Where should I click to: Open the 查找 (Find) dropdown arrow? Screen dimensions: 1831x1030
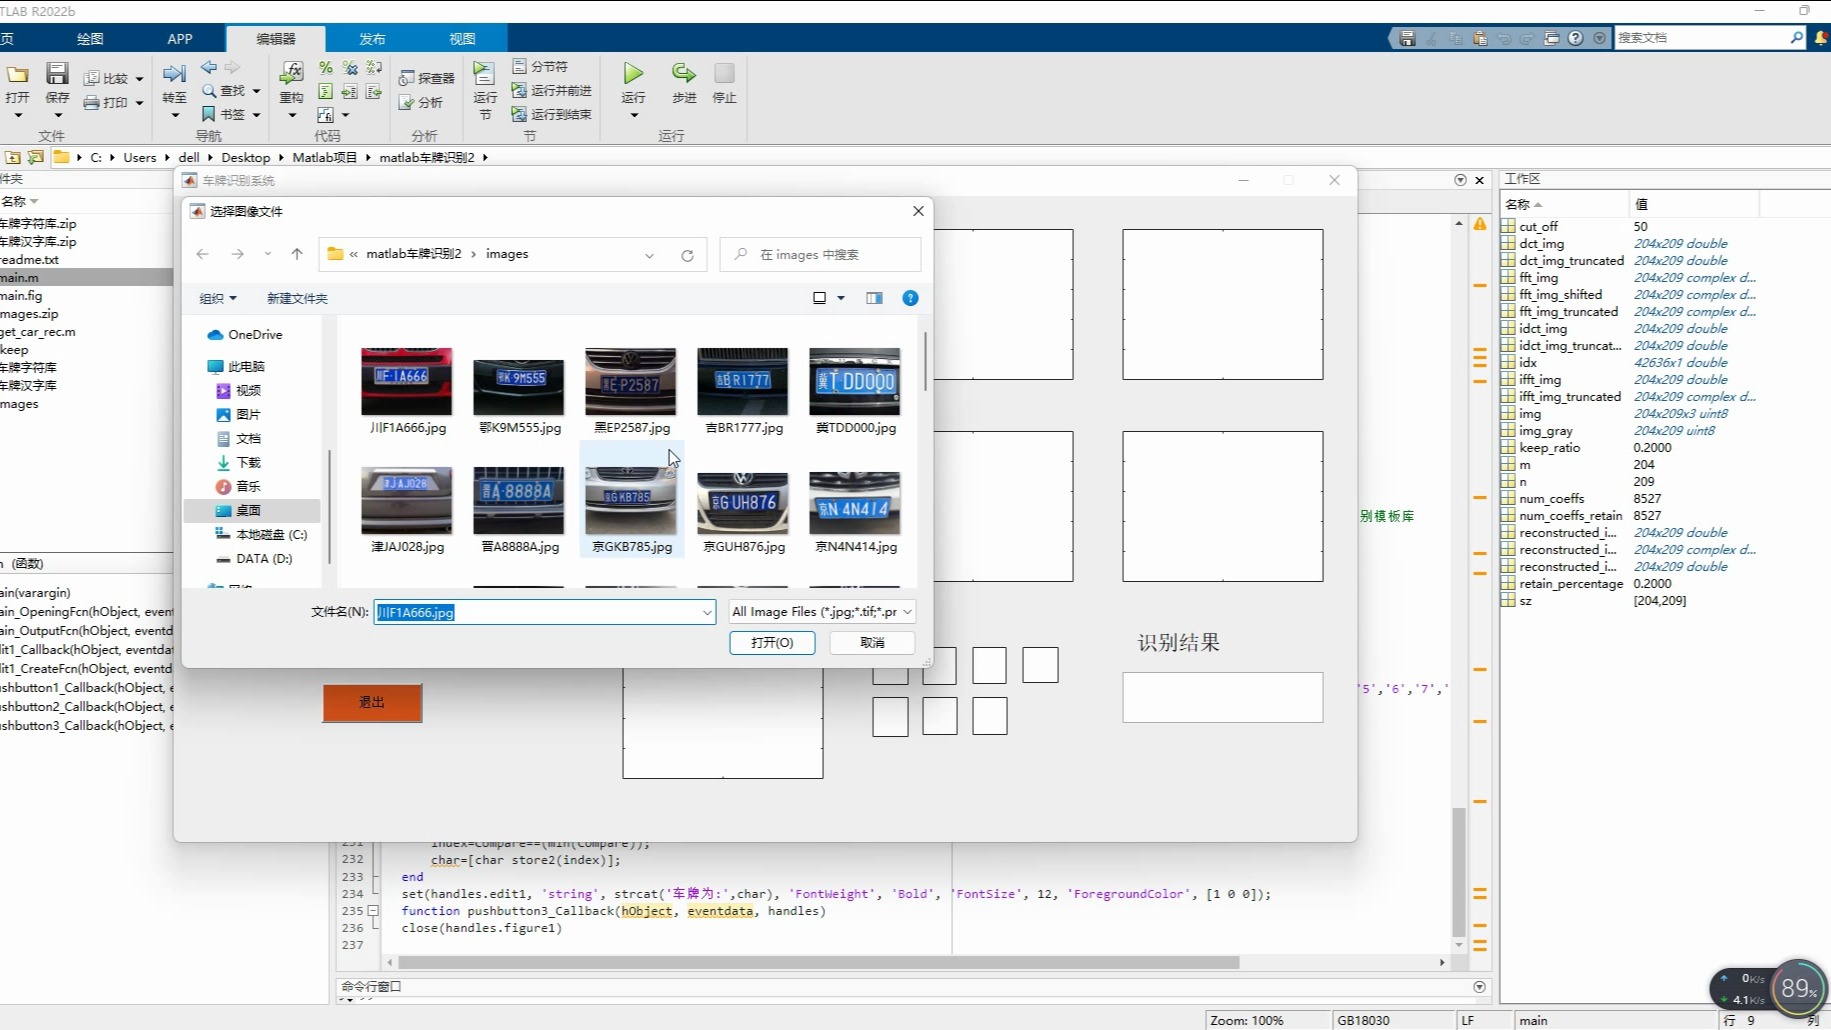257,91
